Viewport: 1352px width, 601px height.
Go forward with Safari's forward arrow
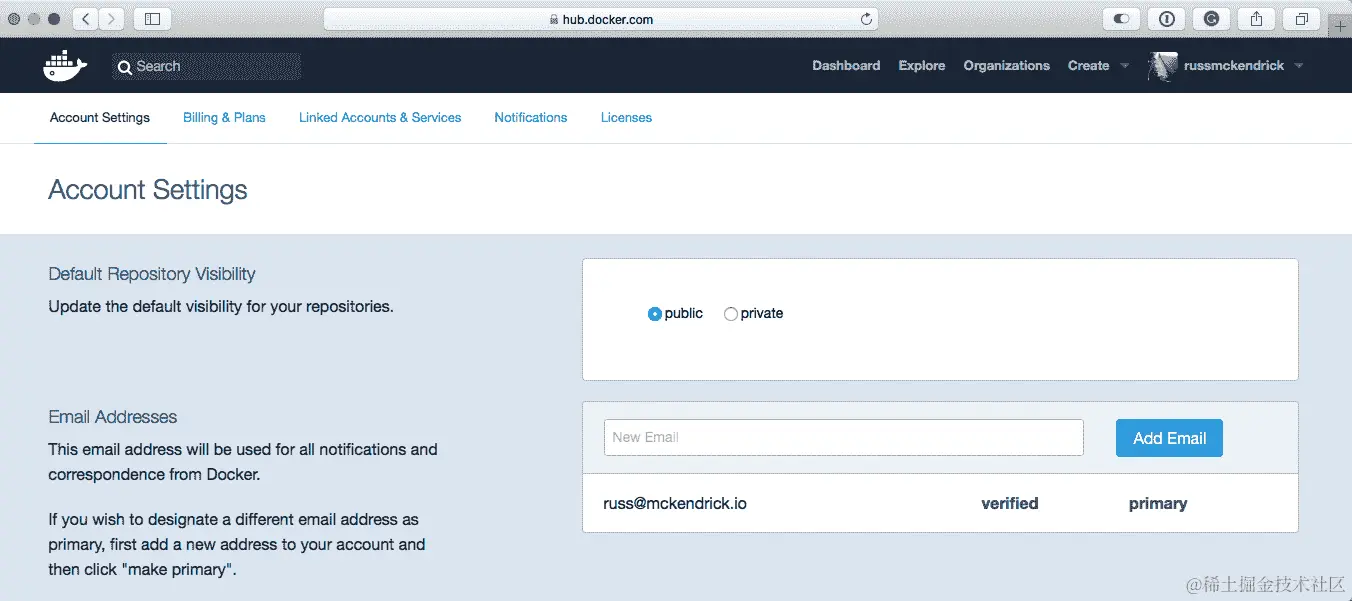[112, 18]
